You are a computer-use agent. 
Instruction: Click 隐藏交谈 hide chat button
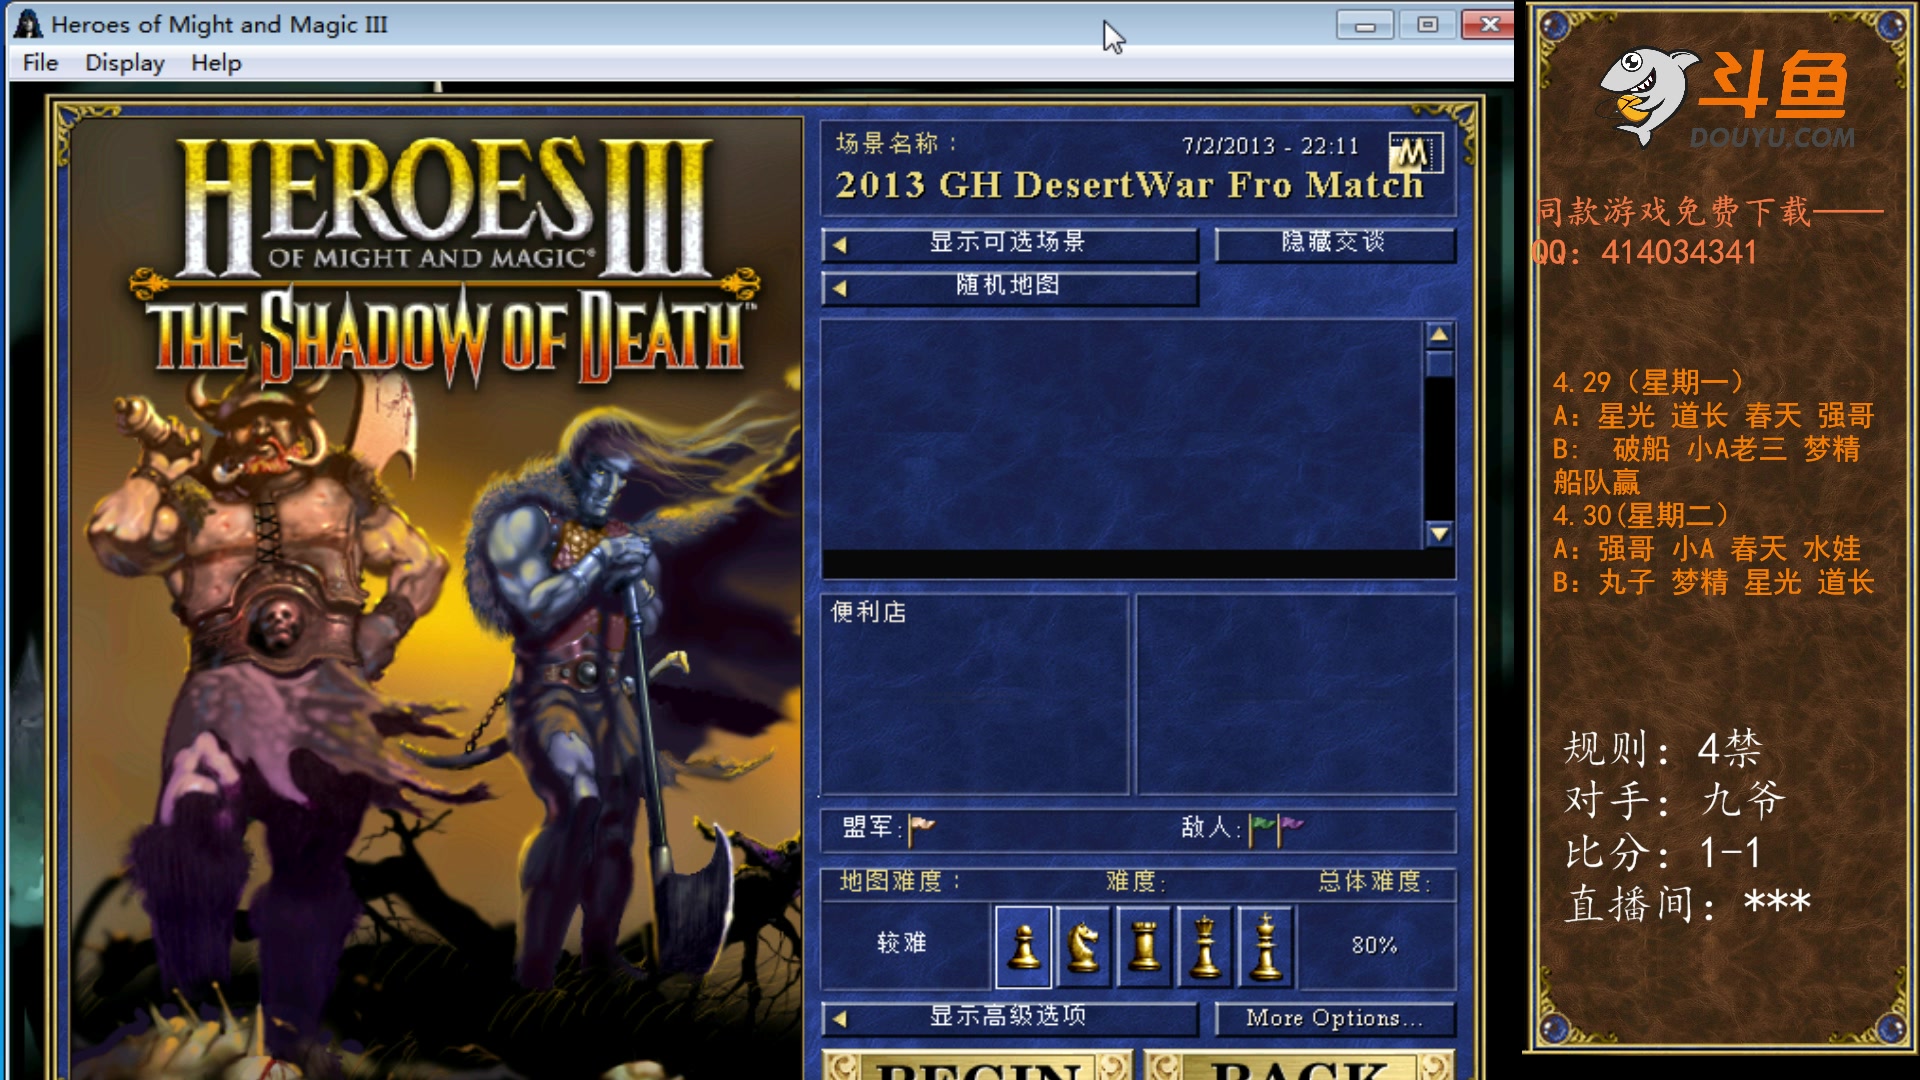[1335, 243]
